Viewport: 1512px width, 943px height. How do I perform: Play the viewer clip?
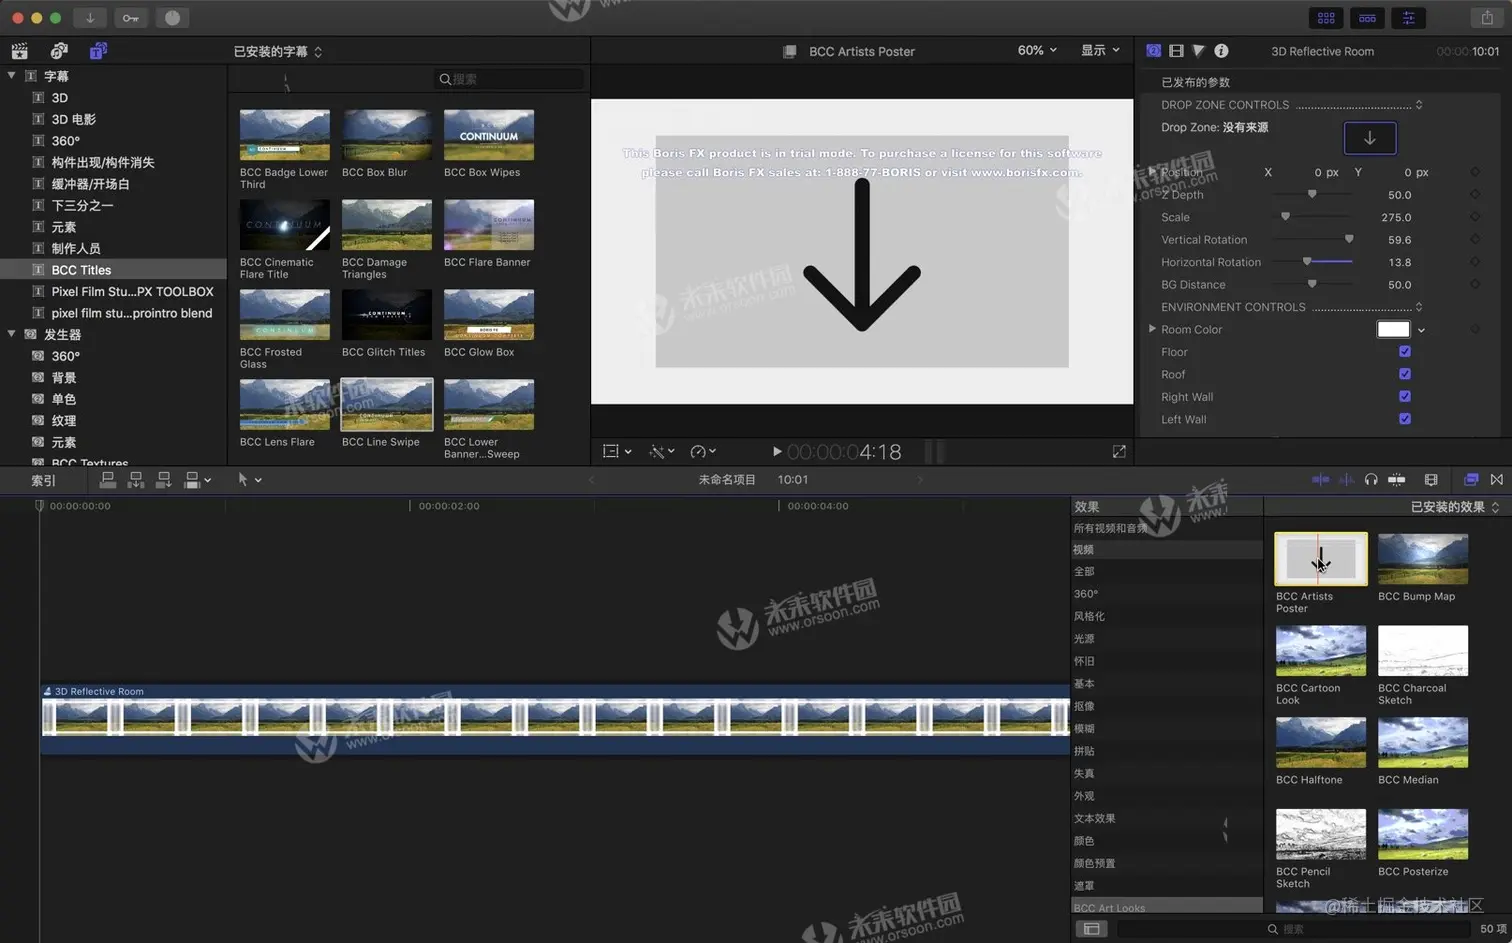(776, 452)
